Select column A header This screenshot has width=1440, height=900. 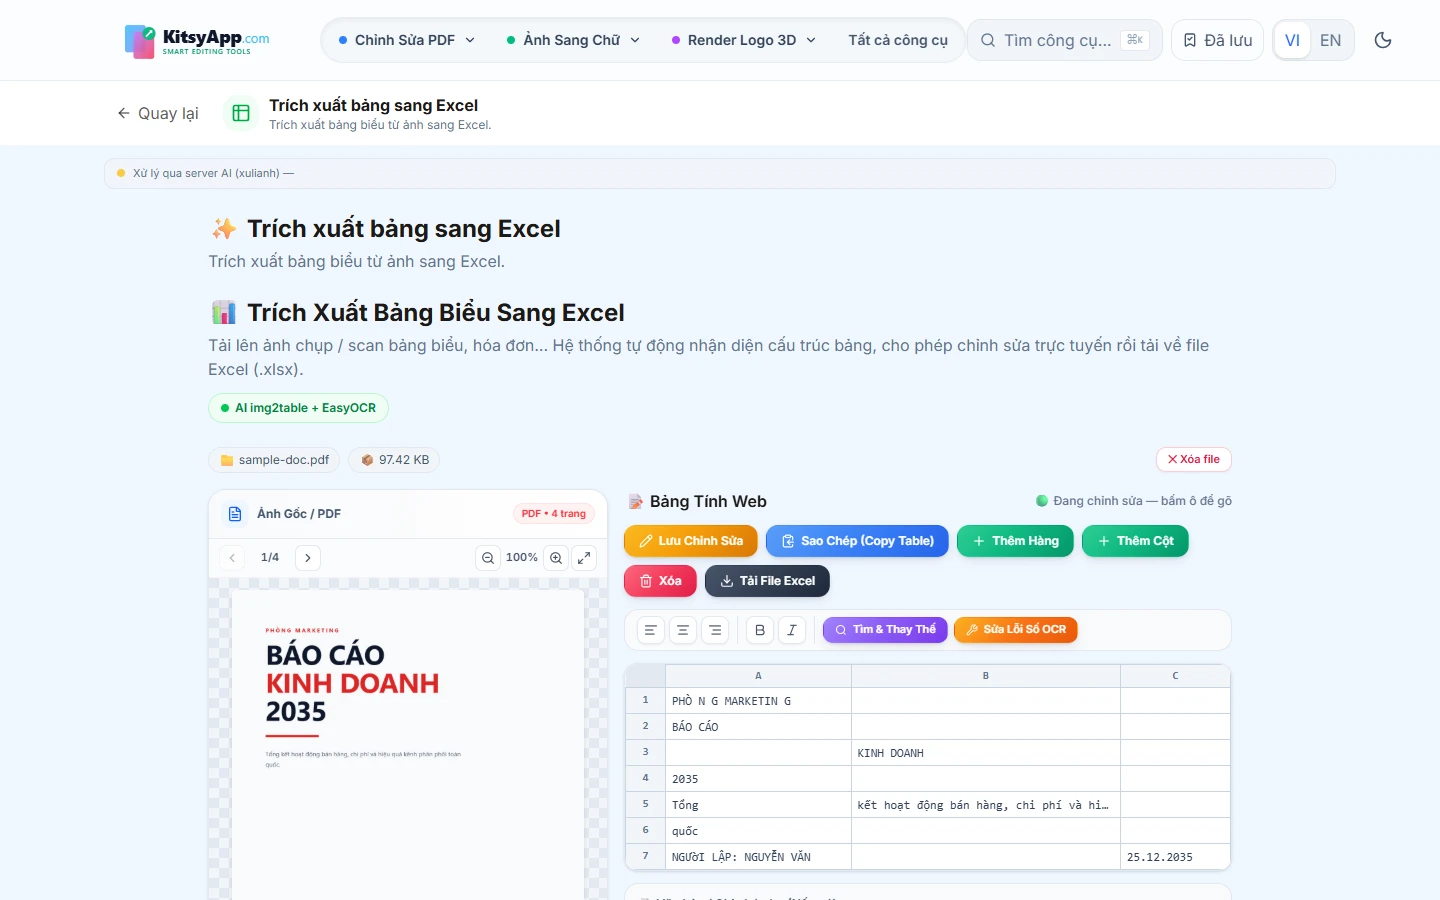(758, 676)
